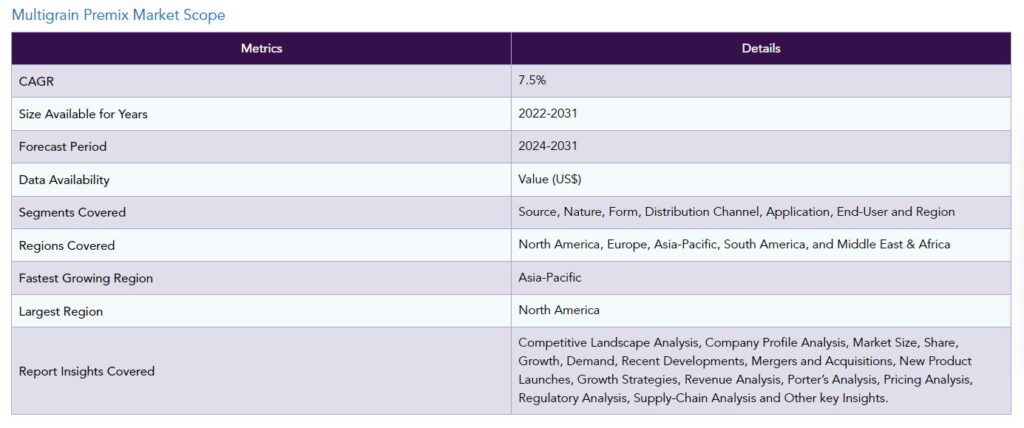The image size is (1024, 428).
Task: Select the Largest Region label
Action: [x=61, y=312]
